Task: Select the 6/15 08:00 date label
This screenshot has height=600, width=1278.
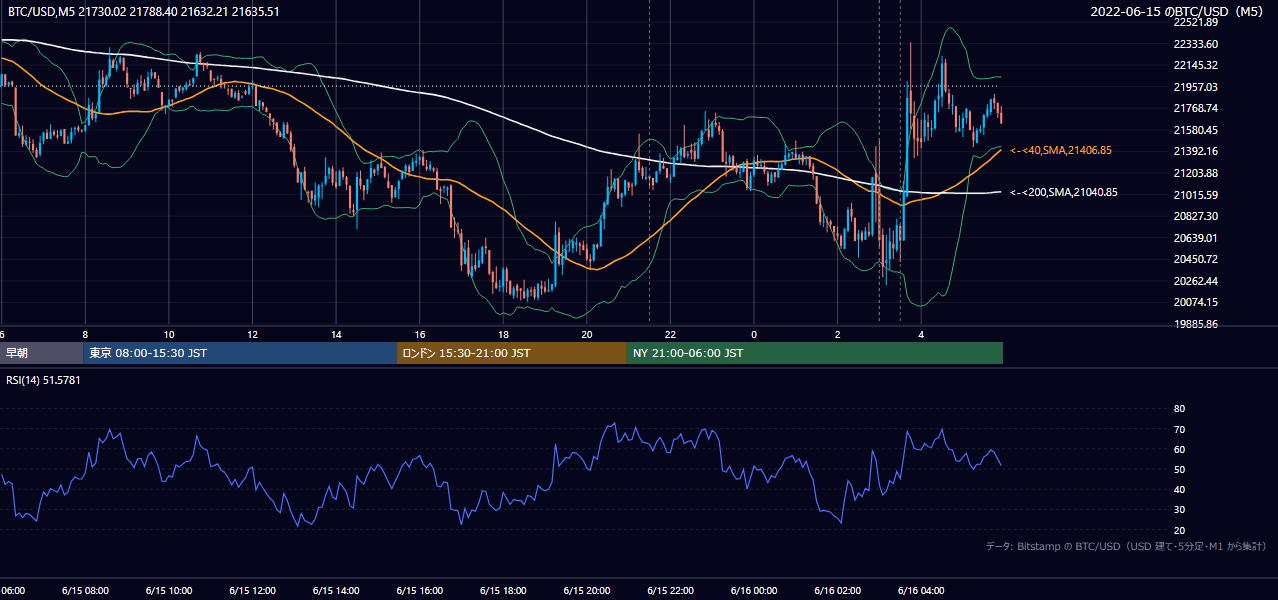Action: click(x=84, y=590)
